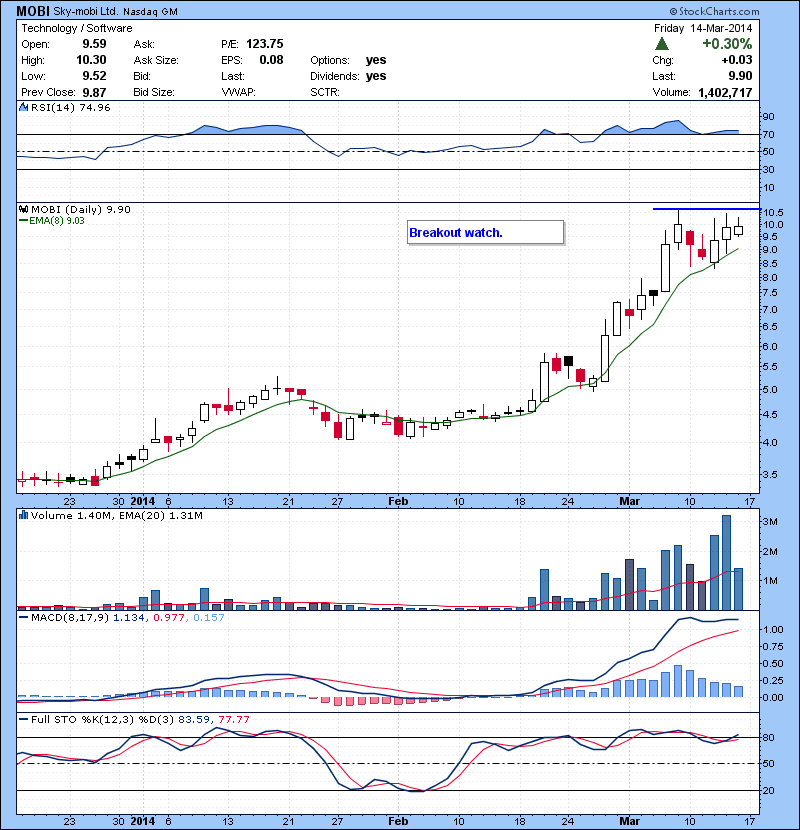Click the green up-arrow change indicator
The width and height of the screenshot is (800, 830).
tap(661, 43)
